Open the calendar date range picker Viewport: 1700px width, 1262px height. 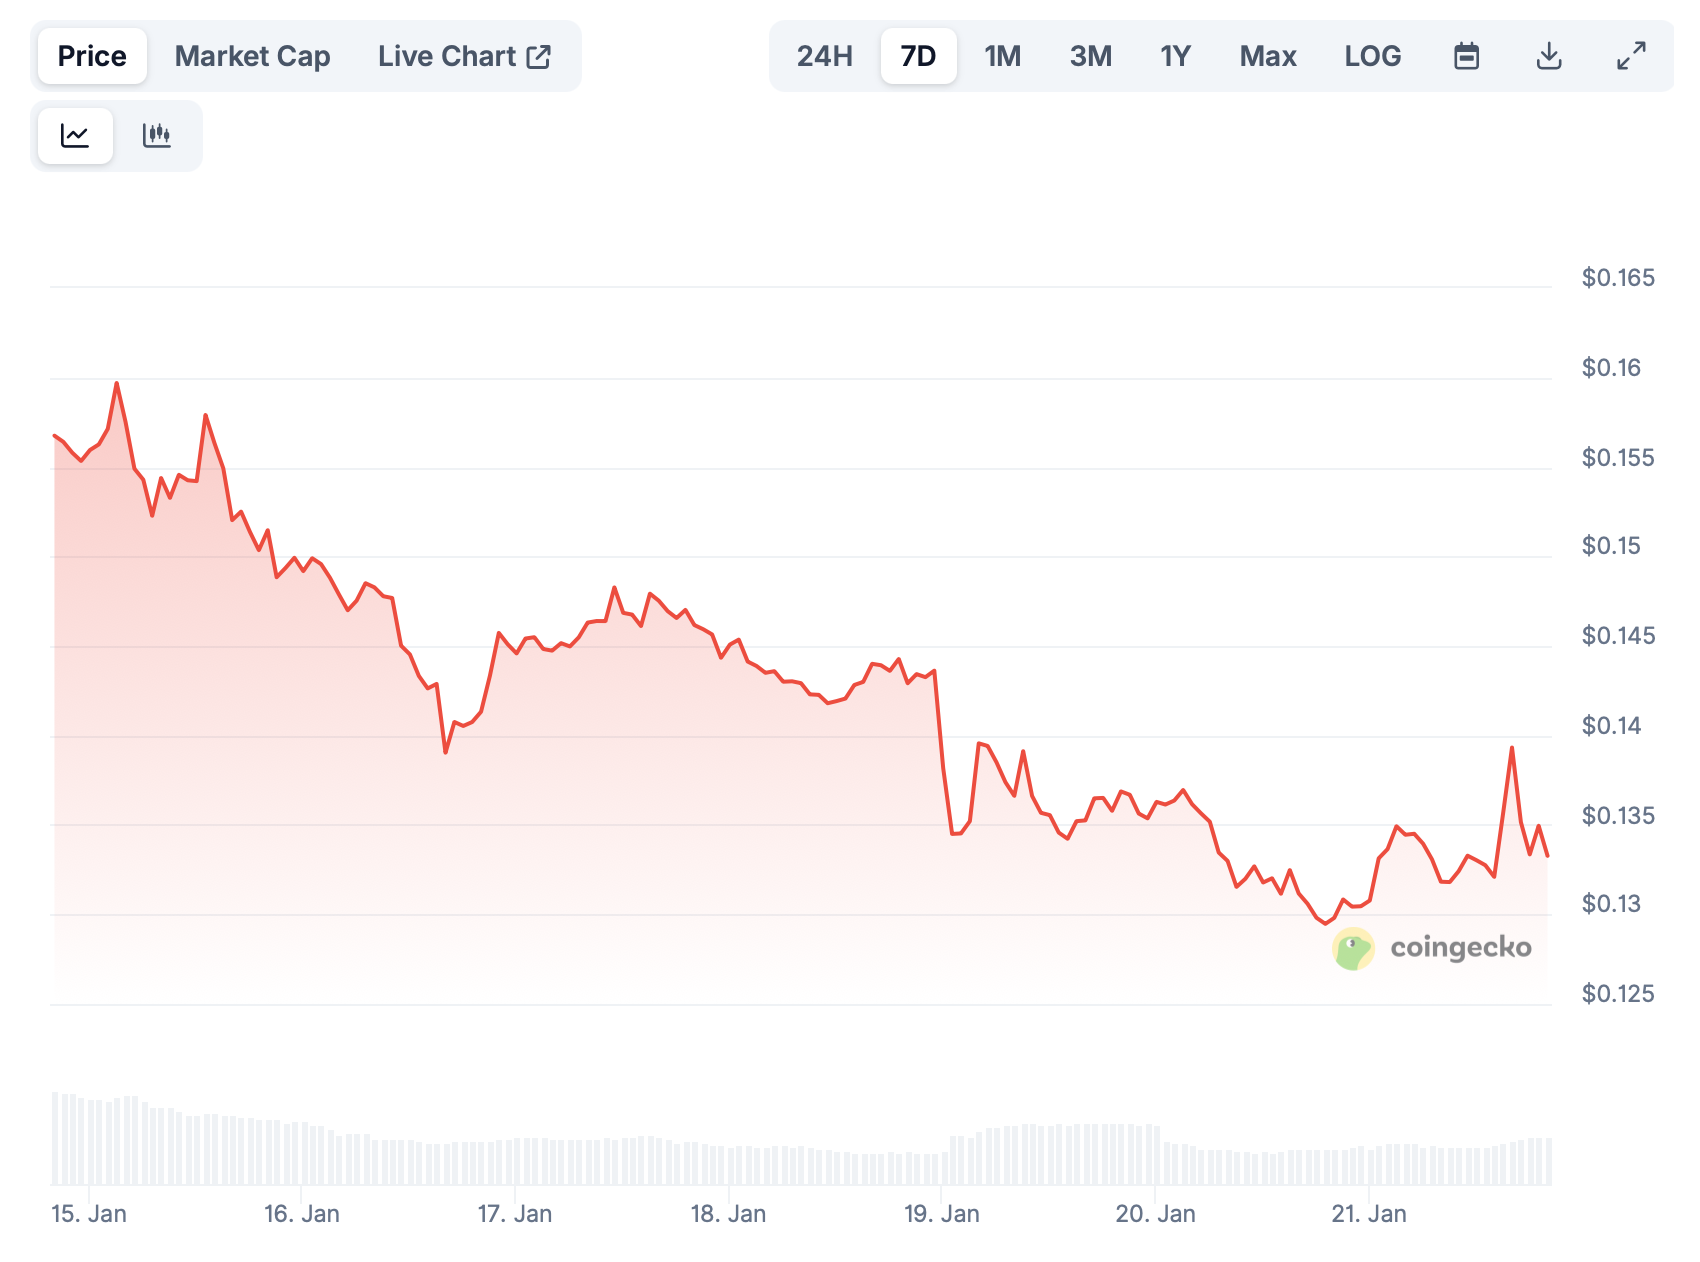[x=1466, y=56]
